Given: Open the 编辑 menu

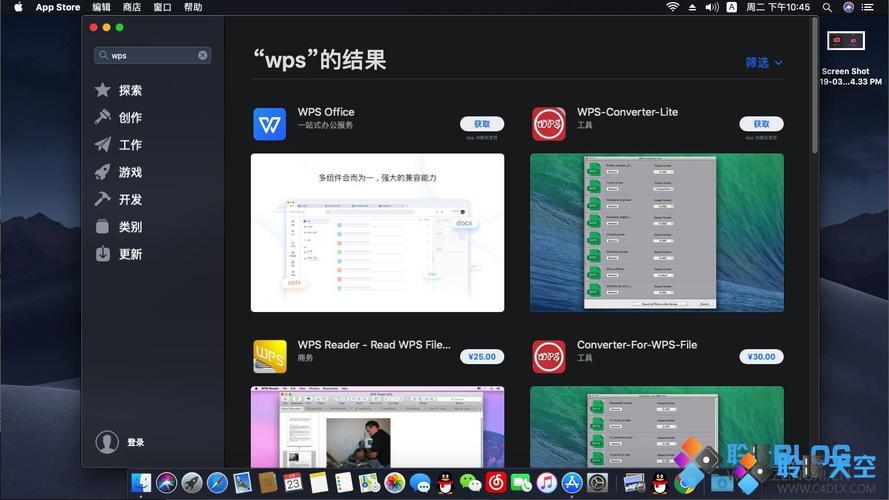Looking at the screenshot, I should point(101,7).
